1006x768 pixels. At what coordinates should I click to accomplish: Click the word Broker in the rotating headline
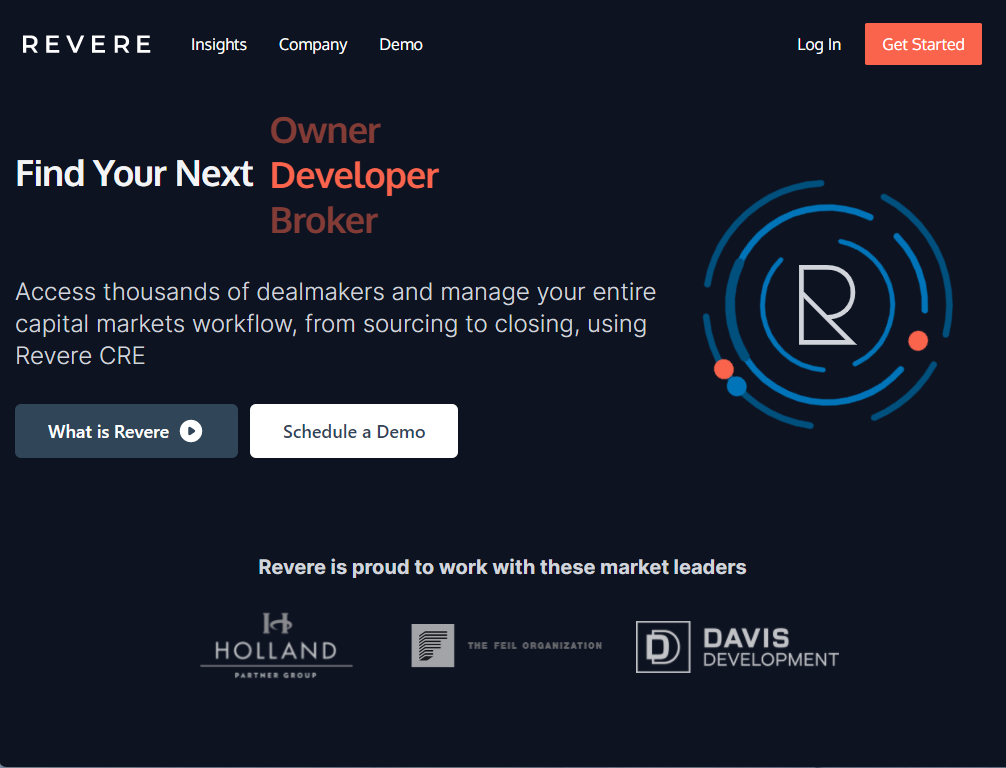click(324, 220)
